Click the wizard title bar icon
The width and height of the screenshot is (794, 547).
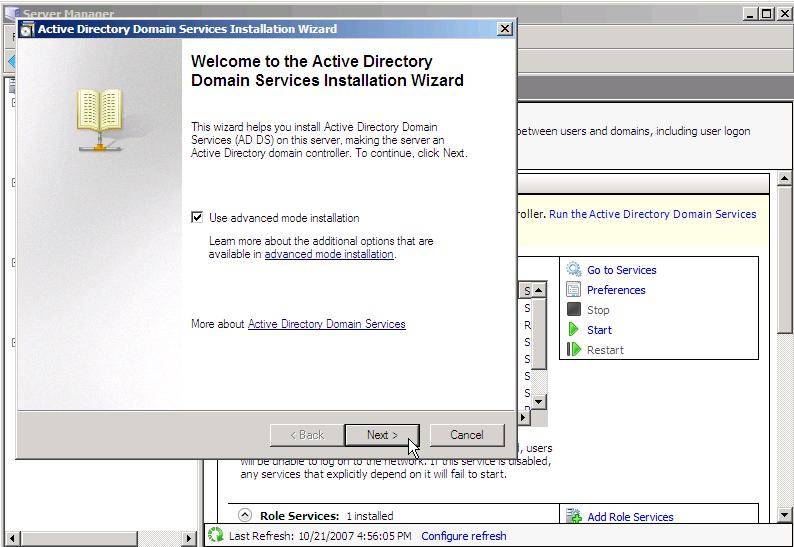pos(27,29)
